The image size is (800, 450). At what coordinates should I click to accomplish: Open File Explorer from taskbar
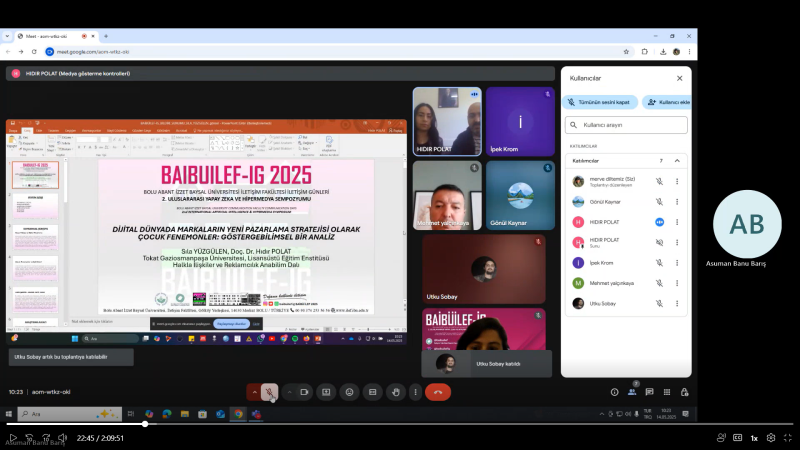pos(185,414)
